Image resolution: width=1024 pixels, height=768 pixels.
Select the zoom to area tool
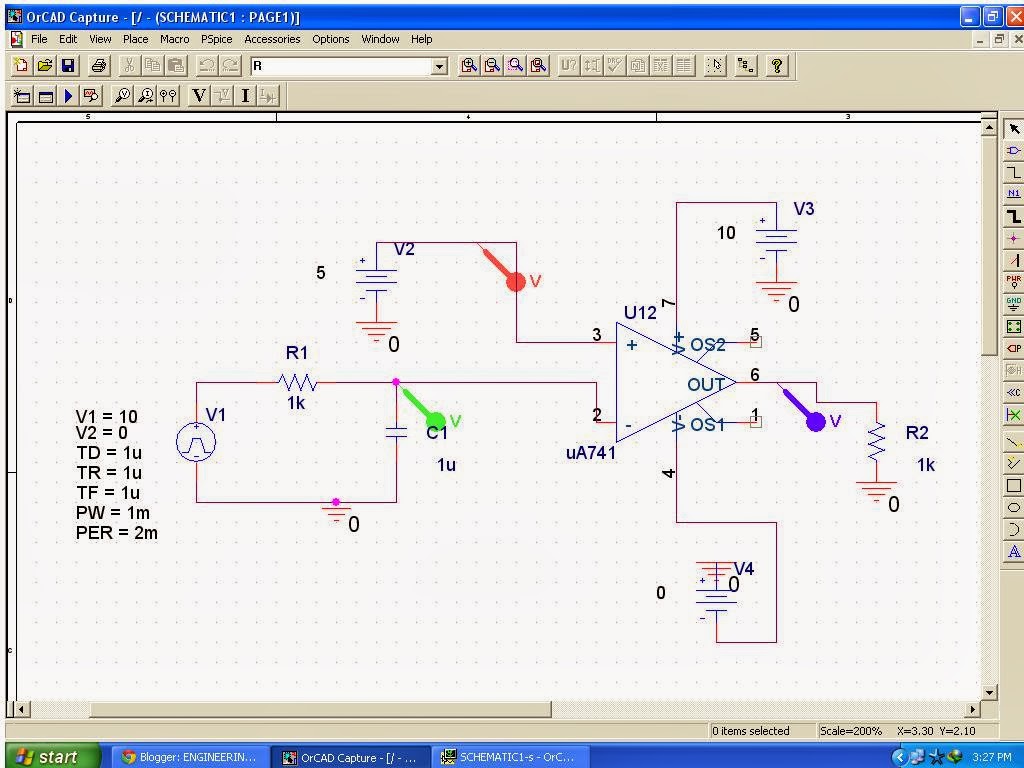[x=515, y=65]
